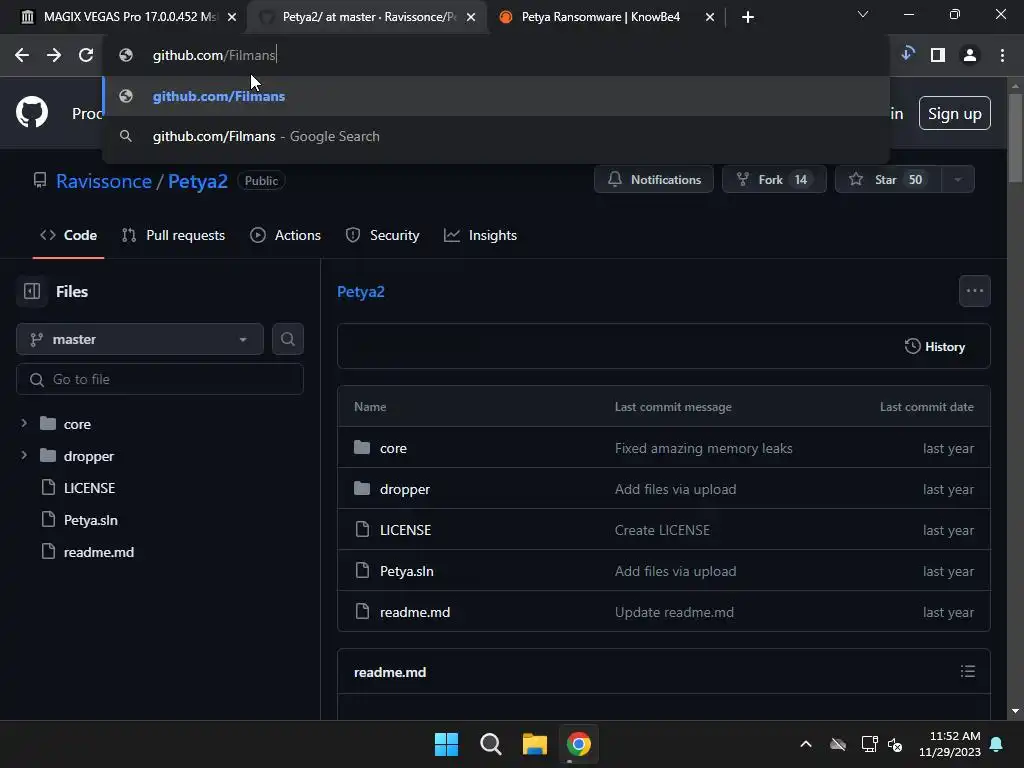This screenshot has height=768, width=1024.
Task: Click the network display tray icon
Action: [x=869, y=744]
